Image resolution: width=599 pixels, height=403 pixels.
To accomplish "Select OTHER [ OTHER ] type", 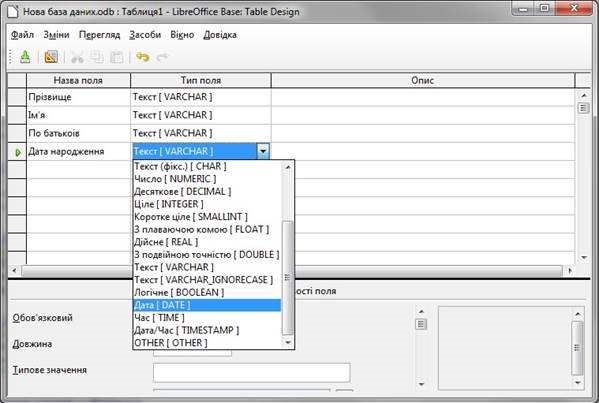I will pyautogui.click(x=207, y=343).
